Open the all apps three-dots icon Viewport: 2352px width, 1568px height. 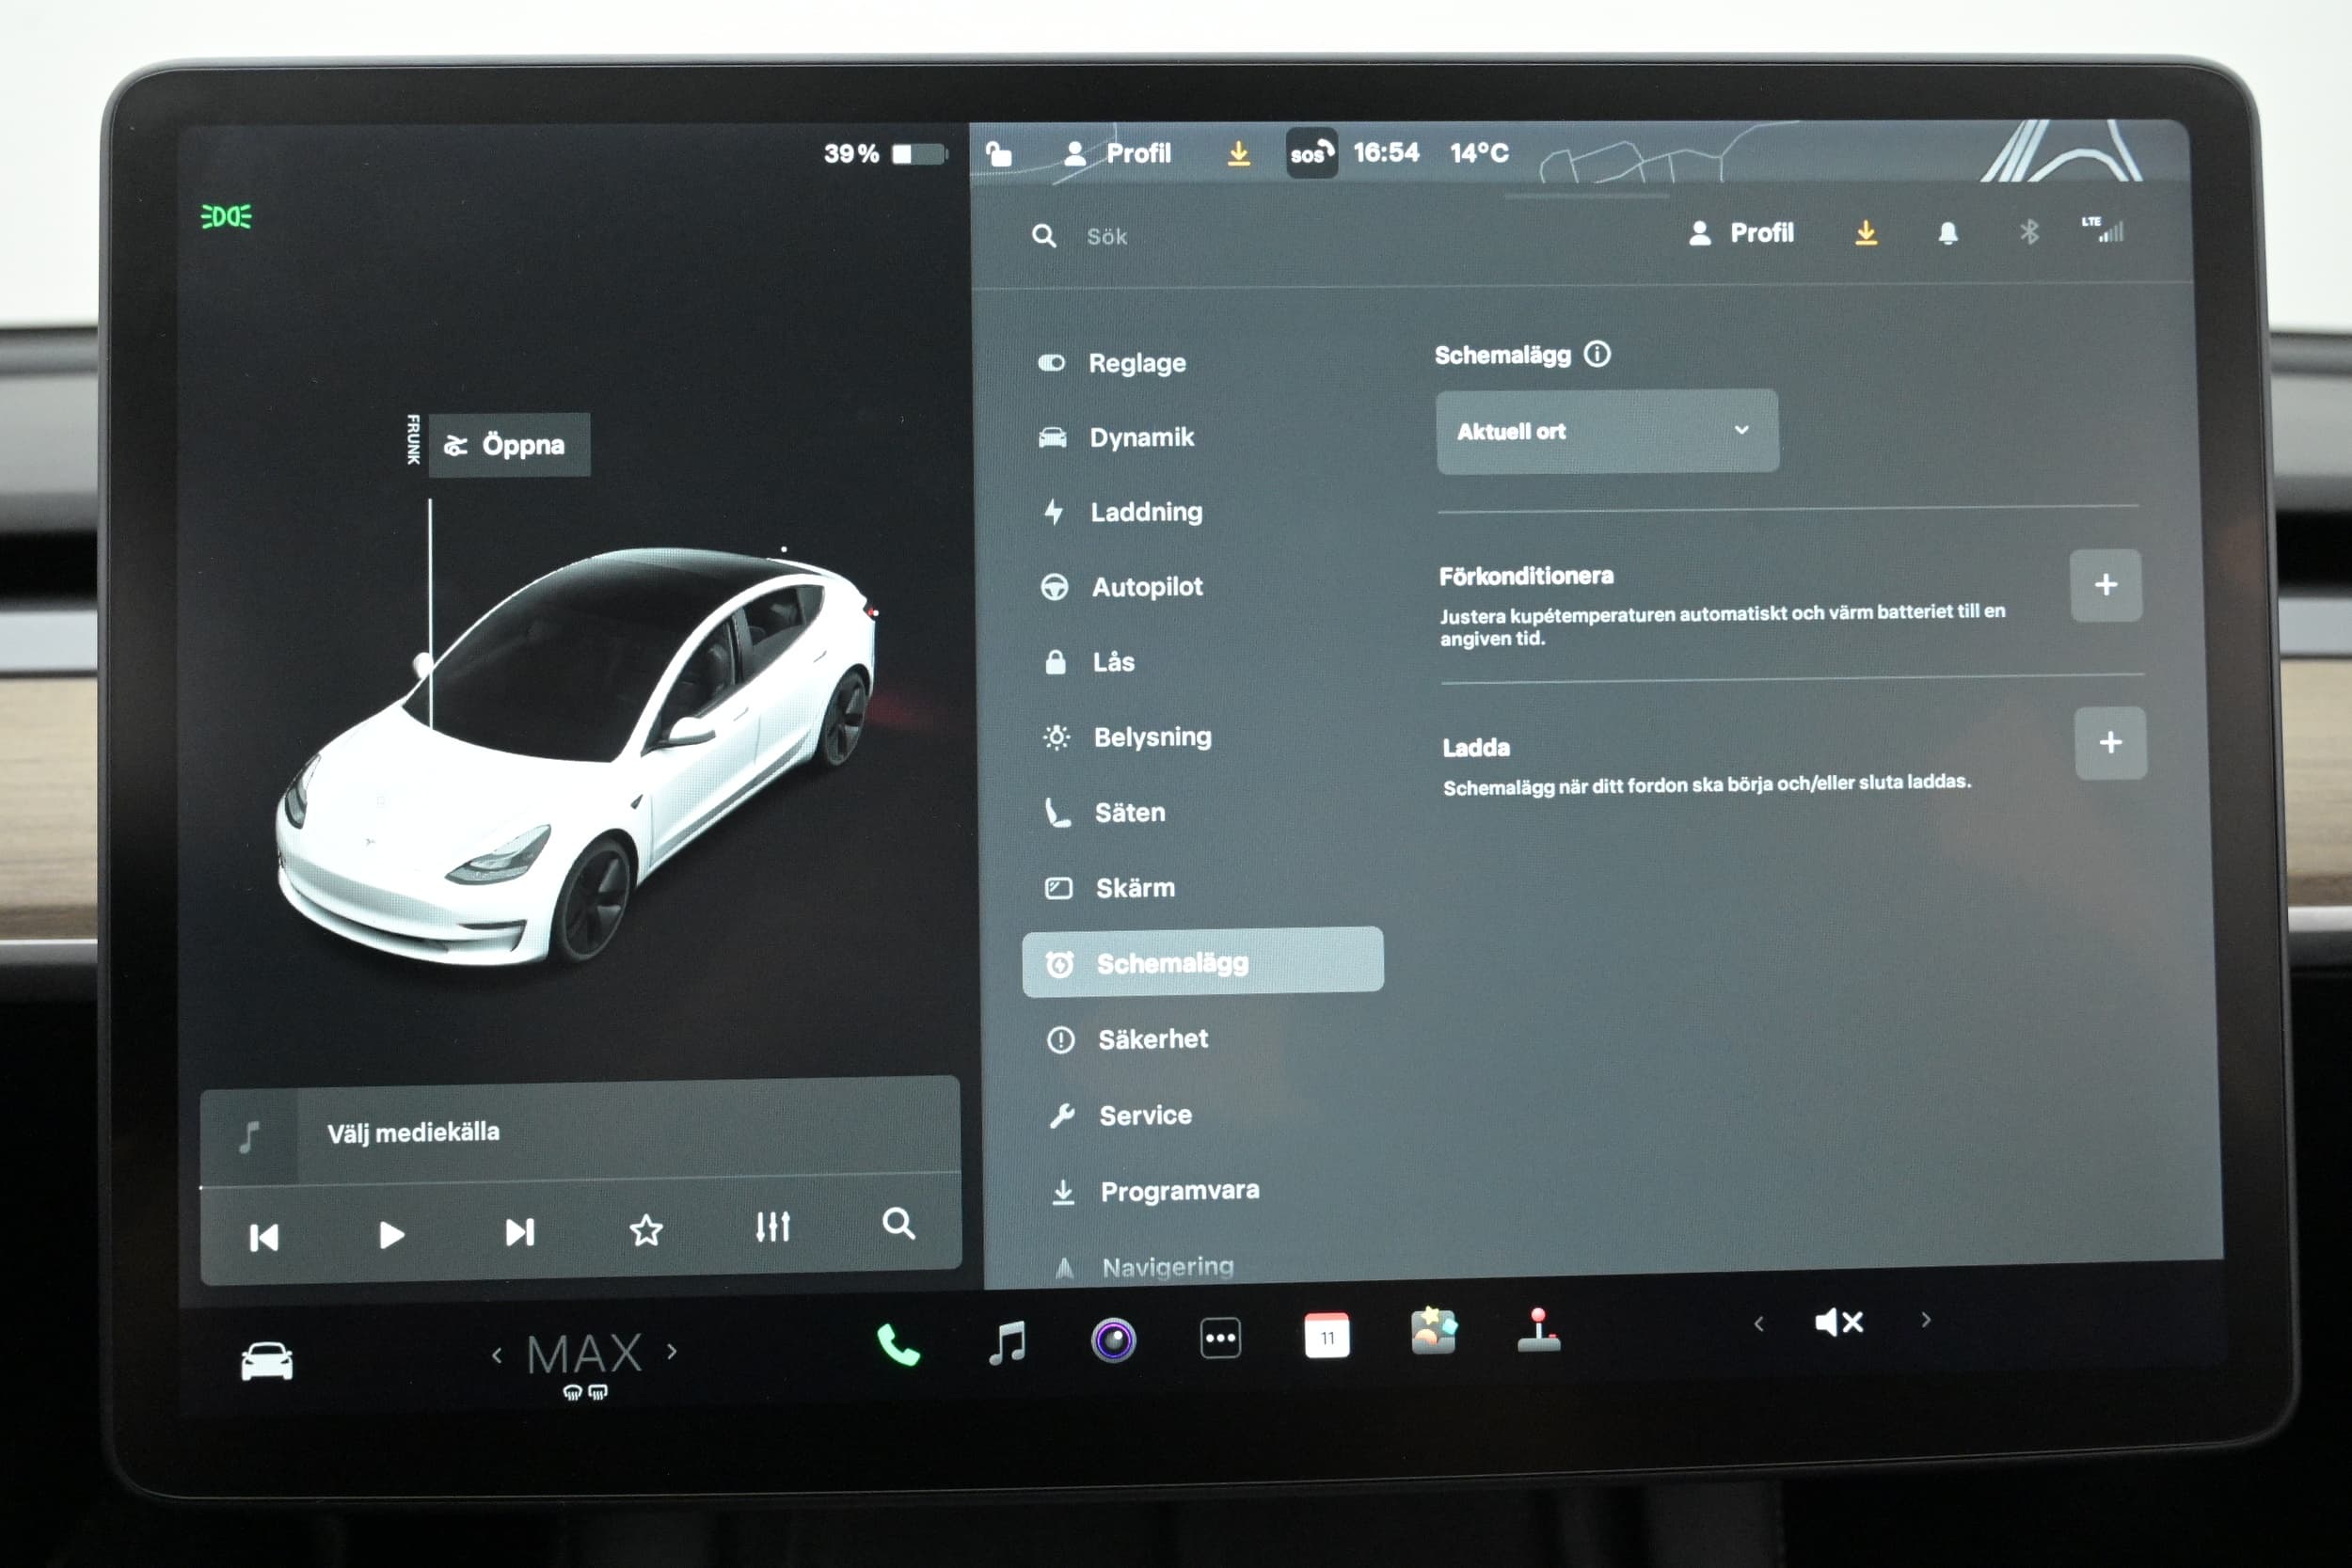click(1220, 1338)
